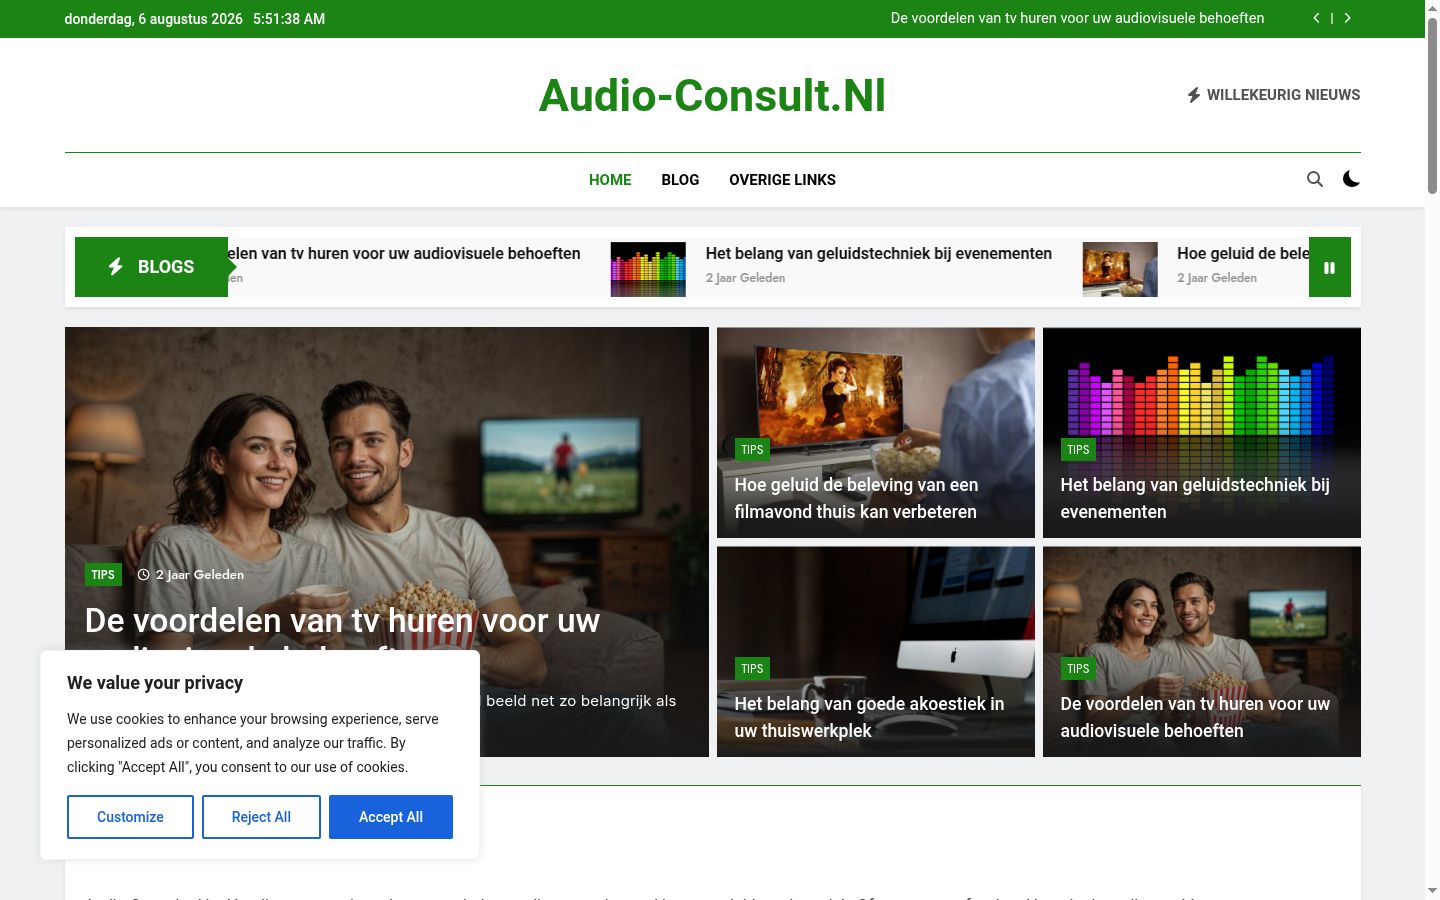Accept all cookies
This screenshot has width=1440, height=900.
391,817
